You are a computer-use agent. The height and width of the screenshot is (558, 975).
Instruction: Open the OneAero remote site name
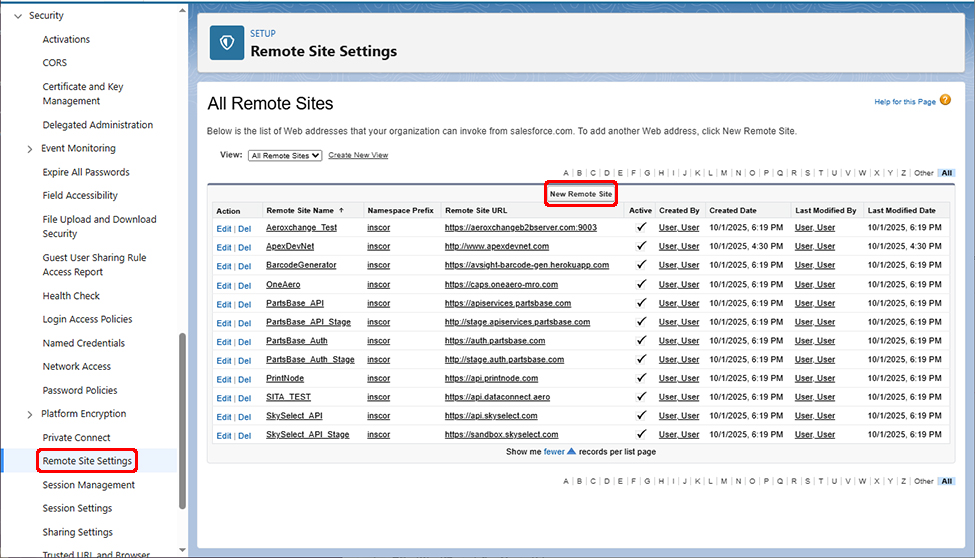[283, 284]
